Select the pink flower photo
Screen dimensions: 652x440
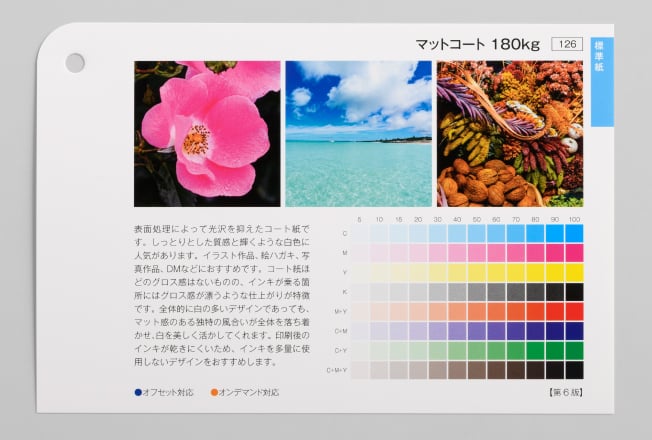click(207, 133)
